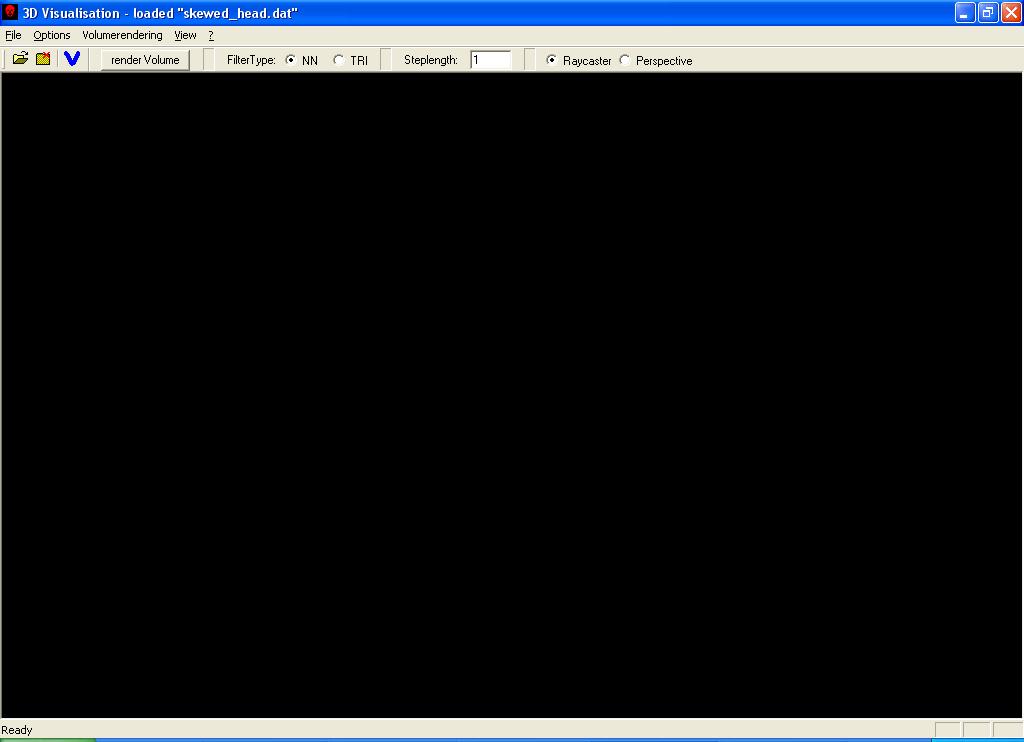This screenshot has width=1024, height=742.
Task: Click the black 3D render viewport
Action: [512, 395]
